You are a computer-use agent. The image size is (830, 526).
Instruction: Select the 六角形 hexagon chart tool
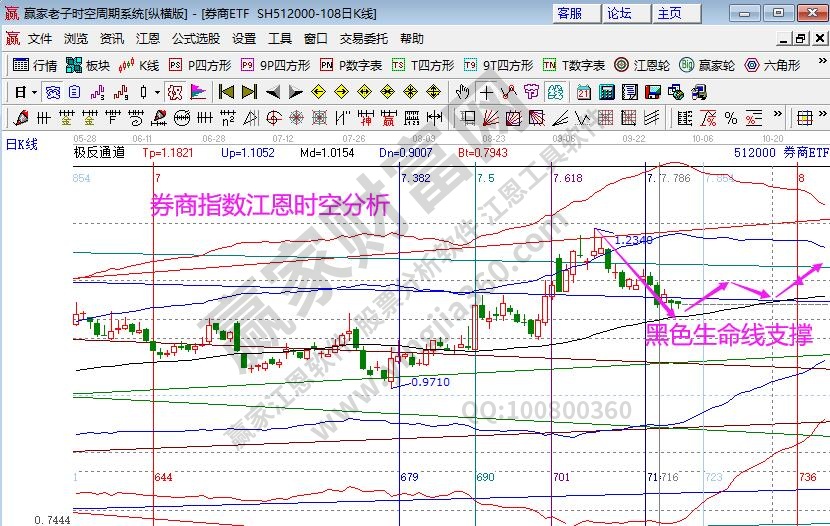pyautogui.click(x=772, y=65)
